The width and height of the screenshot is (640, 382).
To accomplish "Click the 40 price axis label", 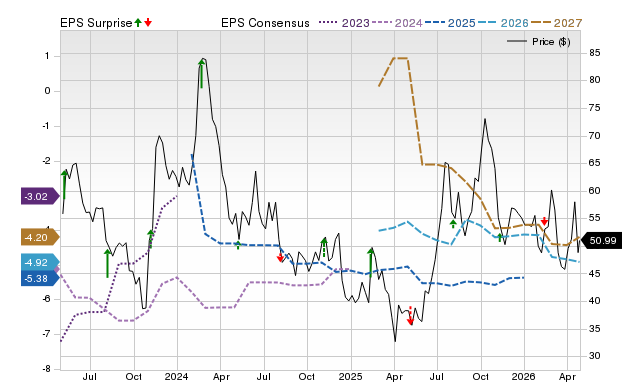I will pyautogui.click(x=595, y=301).
